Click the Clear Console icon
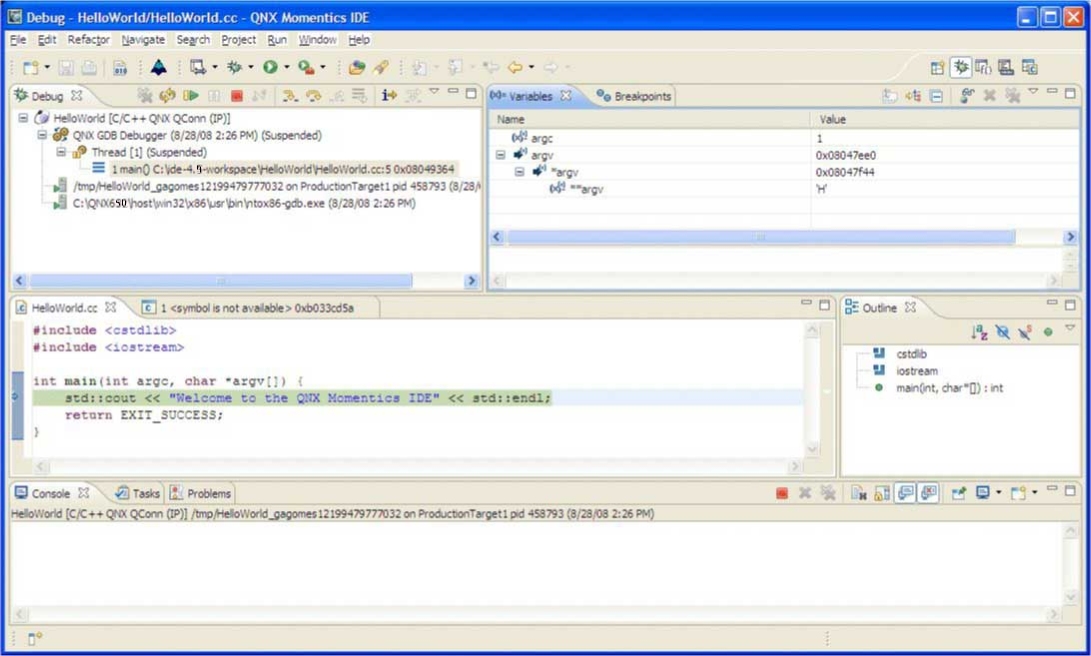The height and width of the screenshot is (656, 1091). (x=857, y=493)
